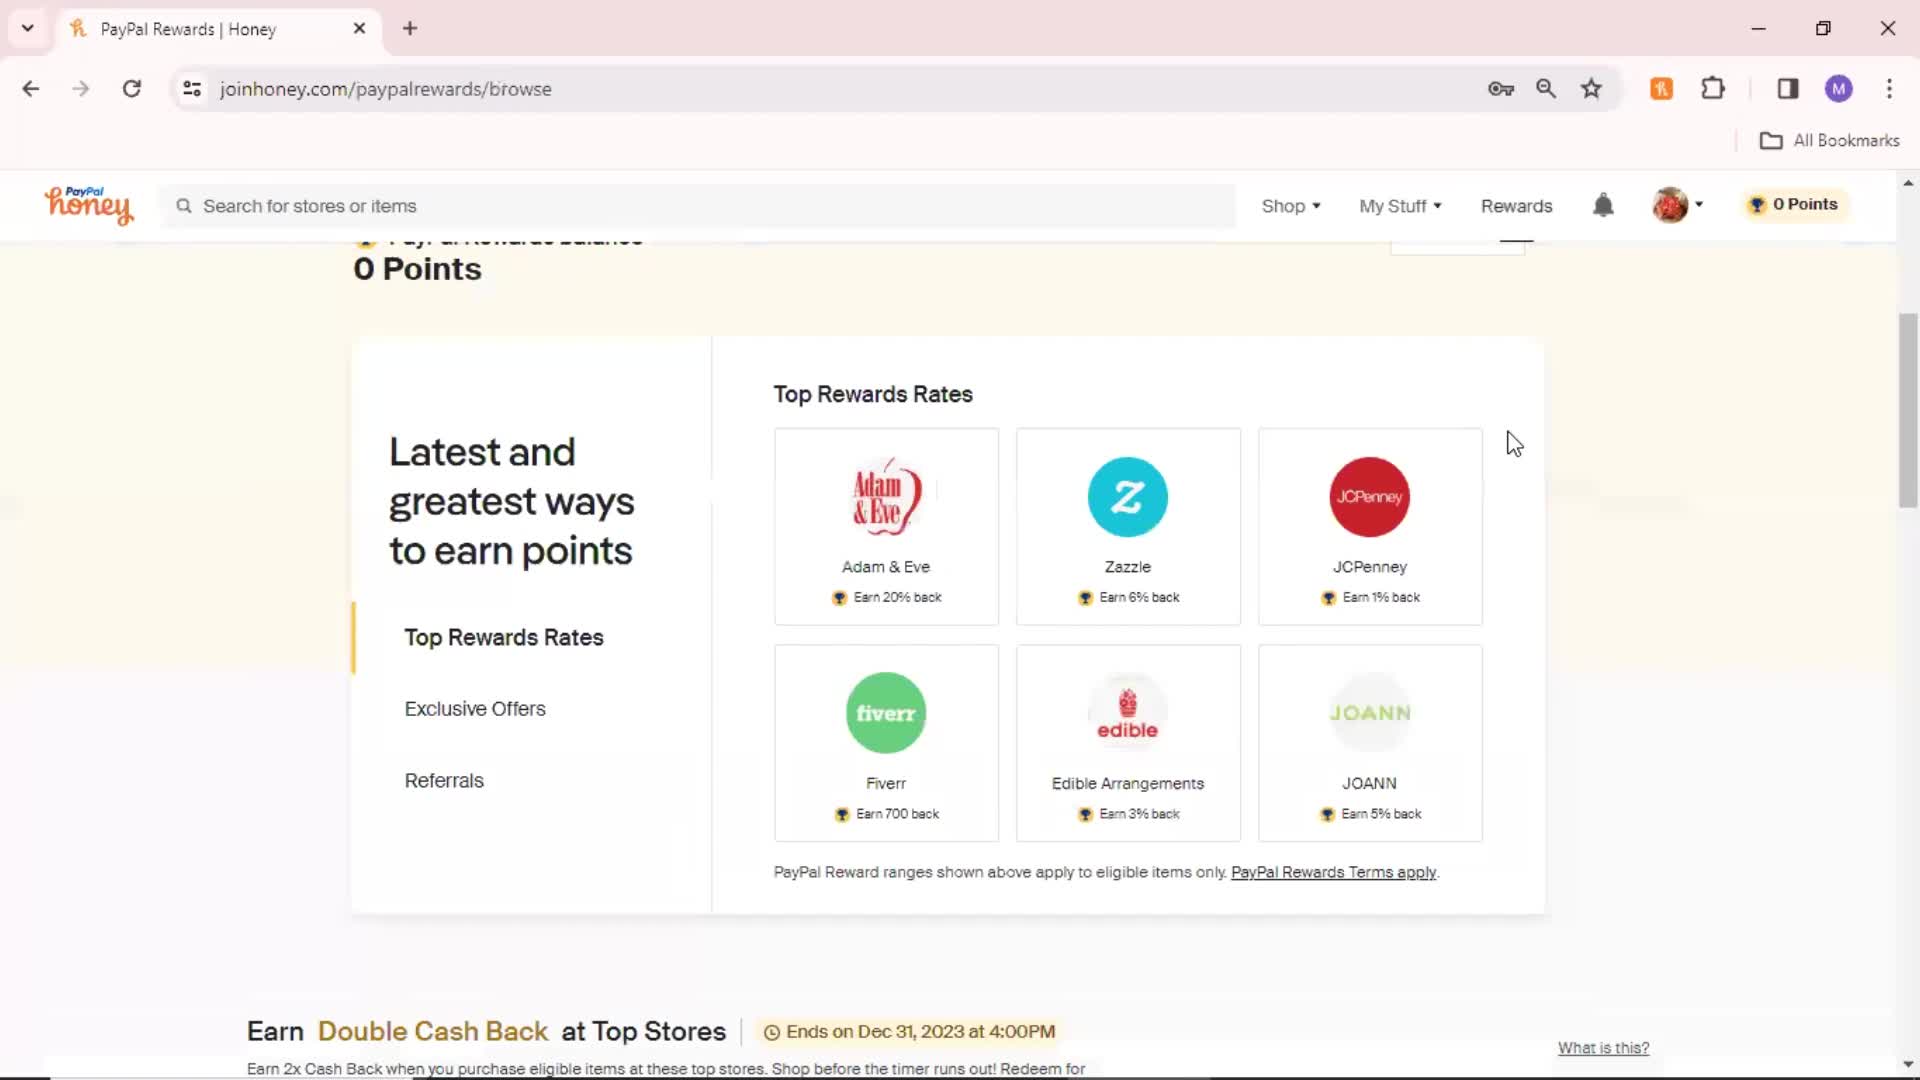1920x1080 pixels.
Task: Switch to the Exclusive Offers tab
Action: (x=475, y=709)
